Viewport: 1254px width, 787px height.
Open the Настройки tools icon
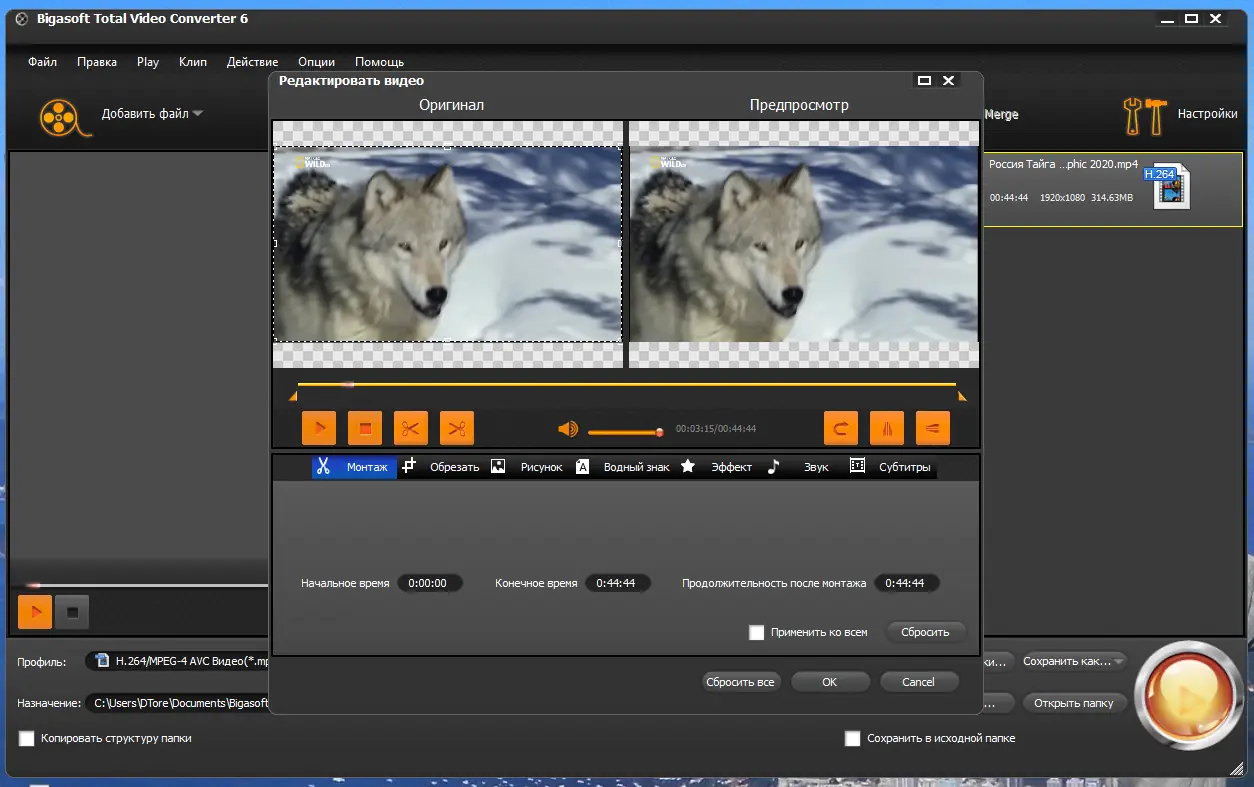click(x=1144, y=115)
